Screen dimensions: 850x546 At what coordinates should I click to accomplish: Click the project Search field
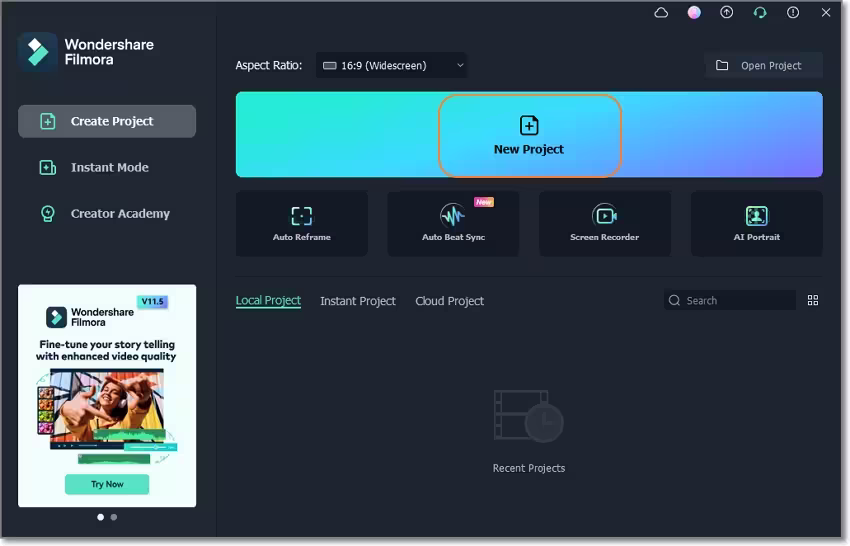[730, 300]
